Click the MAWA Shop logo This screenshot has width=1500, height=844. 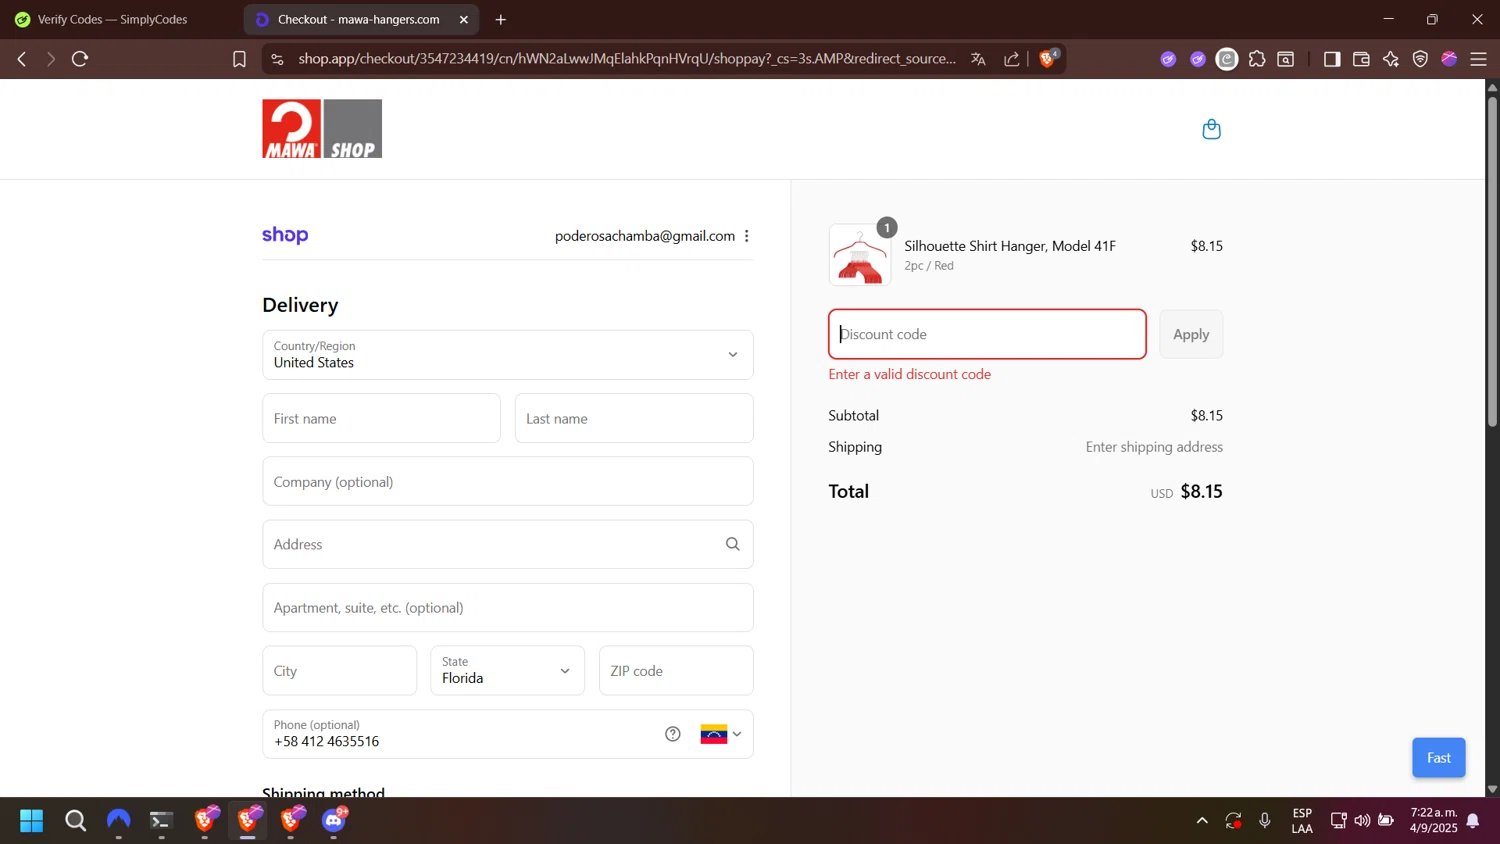[322, 129]
